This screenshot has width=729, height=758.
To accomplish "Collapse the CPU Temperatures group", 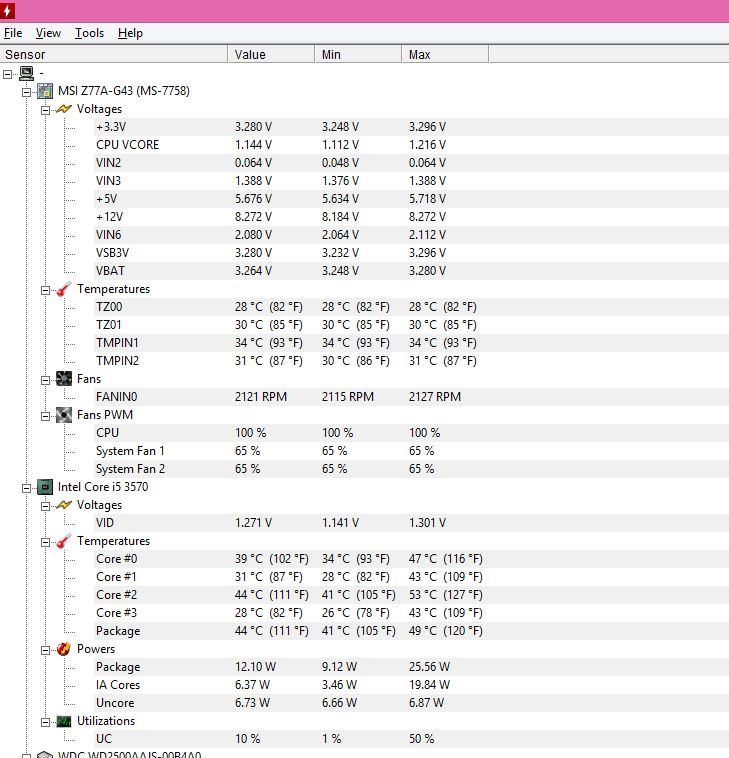I will coord(45,542).
